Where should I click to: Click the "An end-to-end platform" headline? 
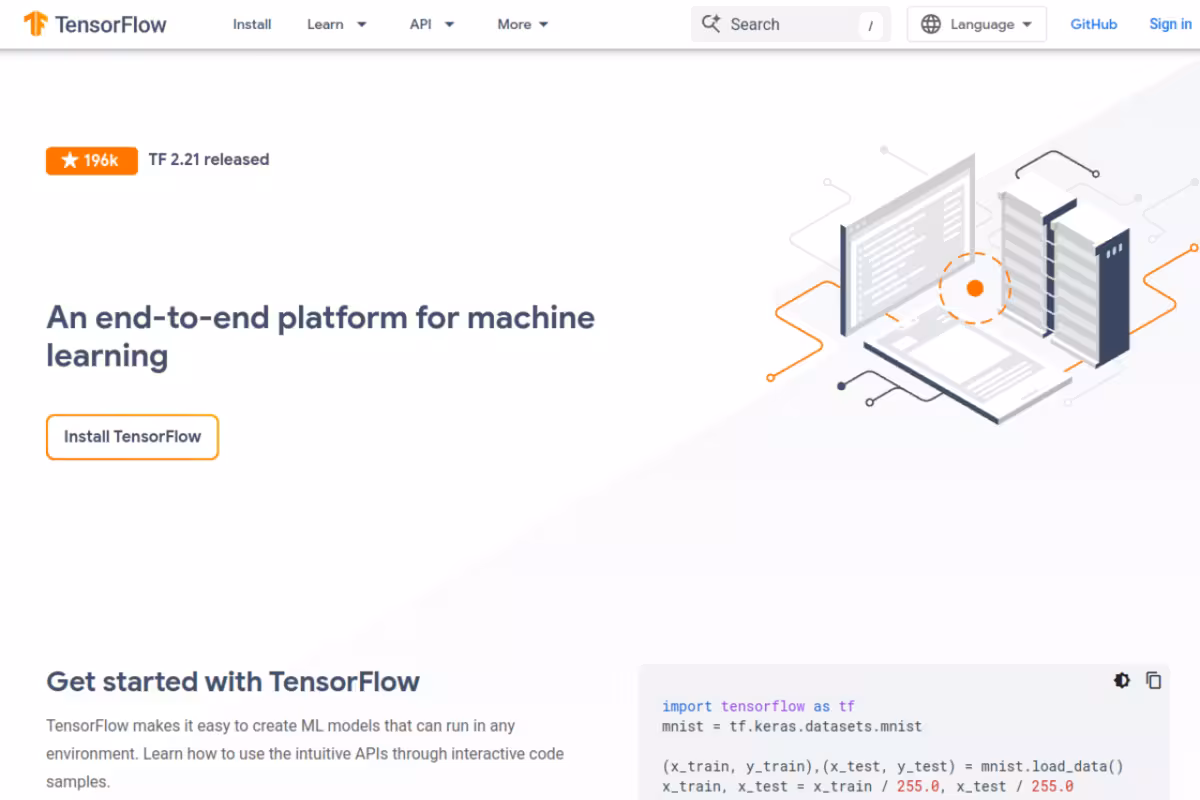(x=320, y=336)
